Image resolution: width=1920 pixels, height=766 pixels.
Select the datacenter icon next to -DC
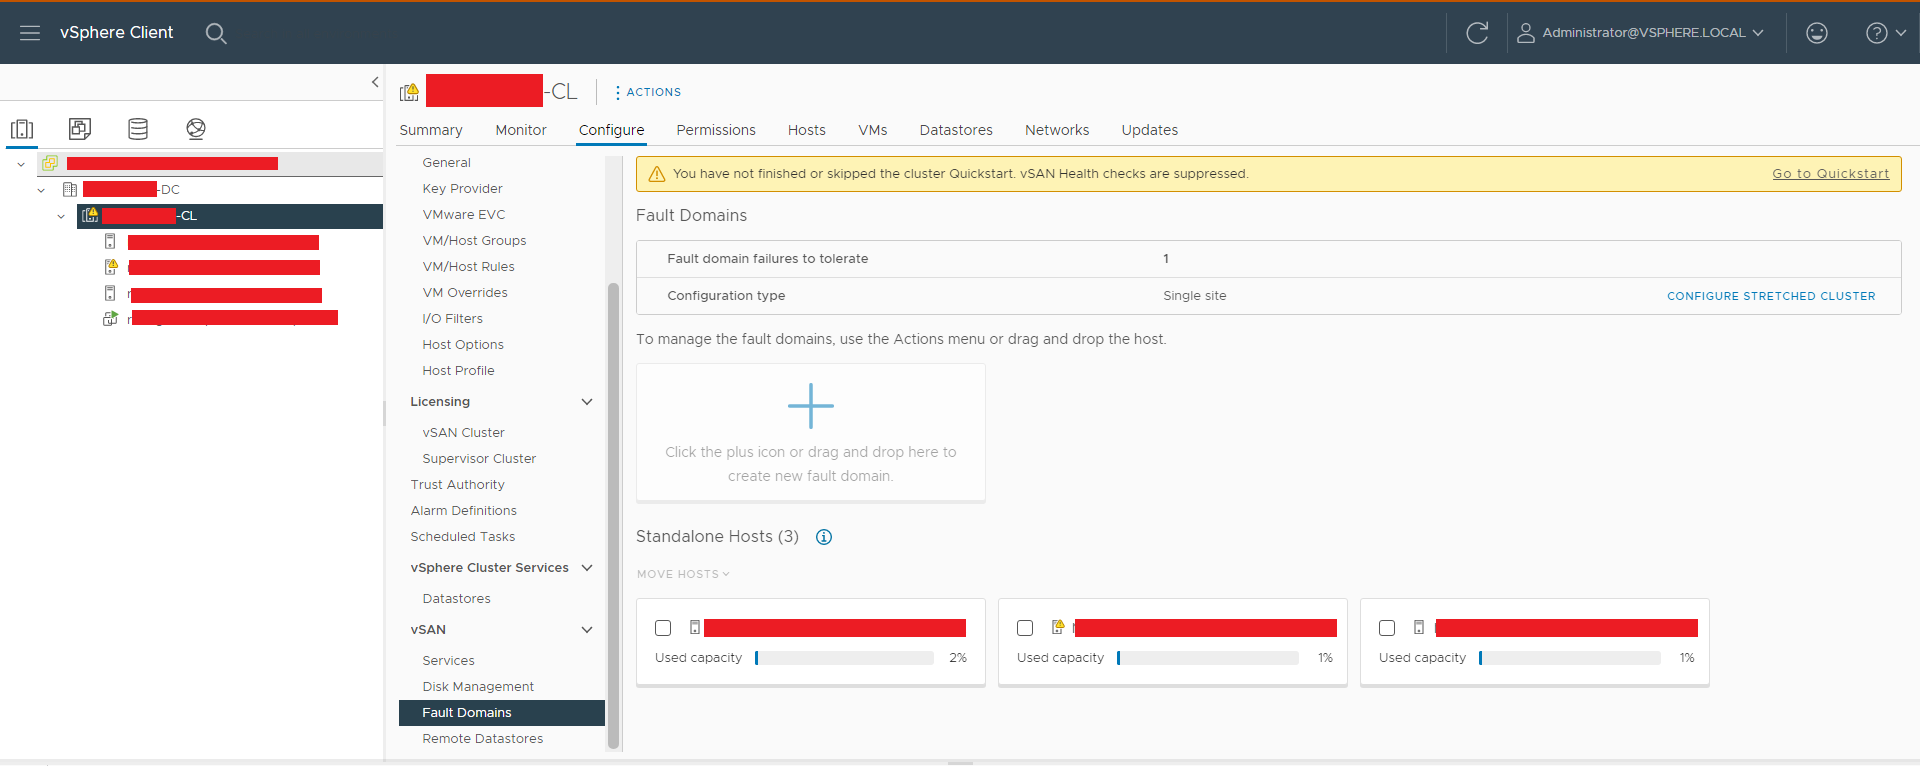pos(70,189)
